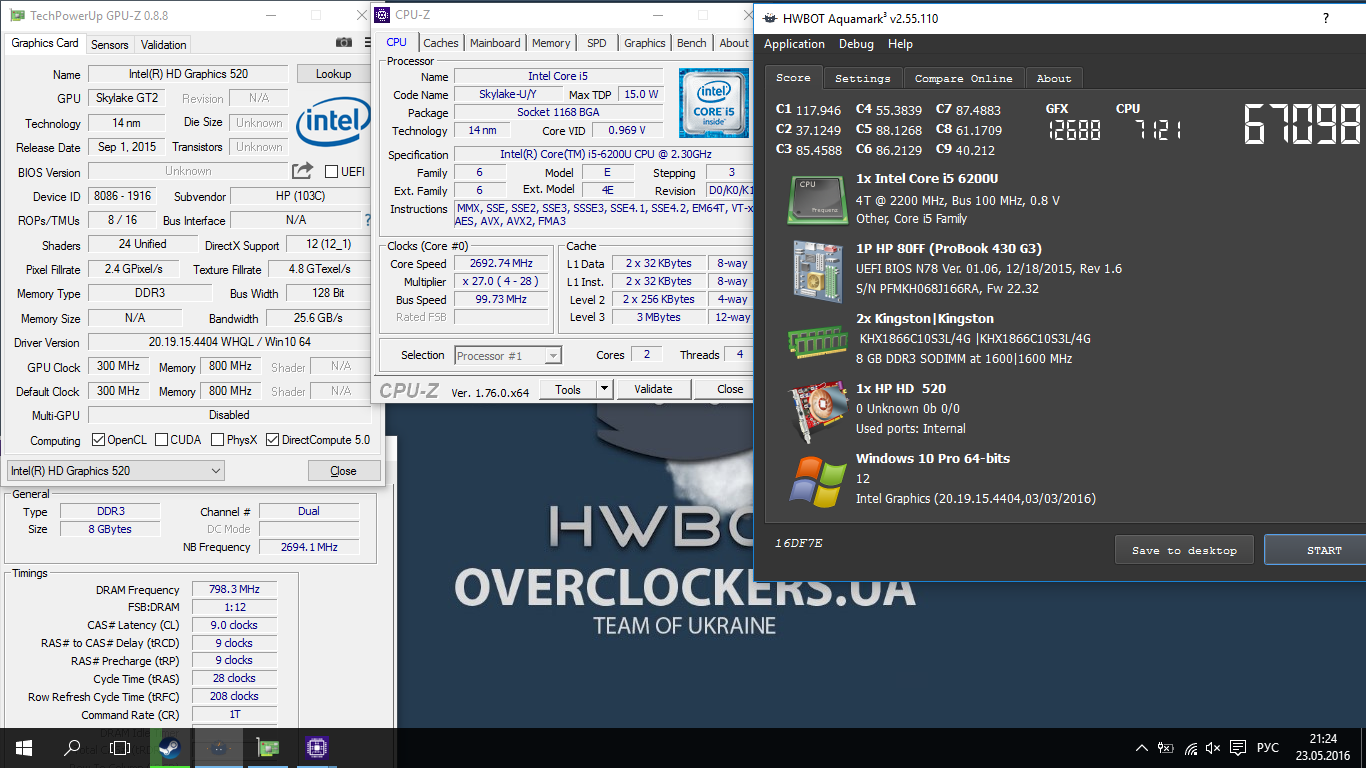Open taskbar Search magnifier
Screen dimensions: 1366x768
72,747
